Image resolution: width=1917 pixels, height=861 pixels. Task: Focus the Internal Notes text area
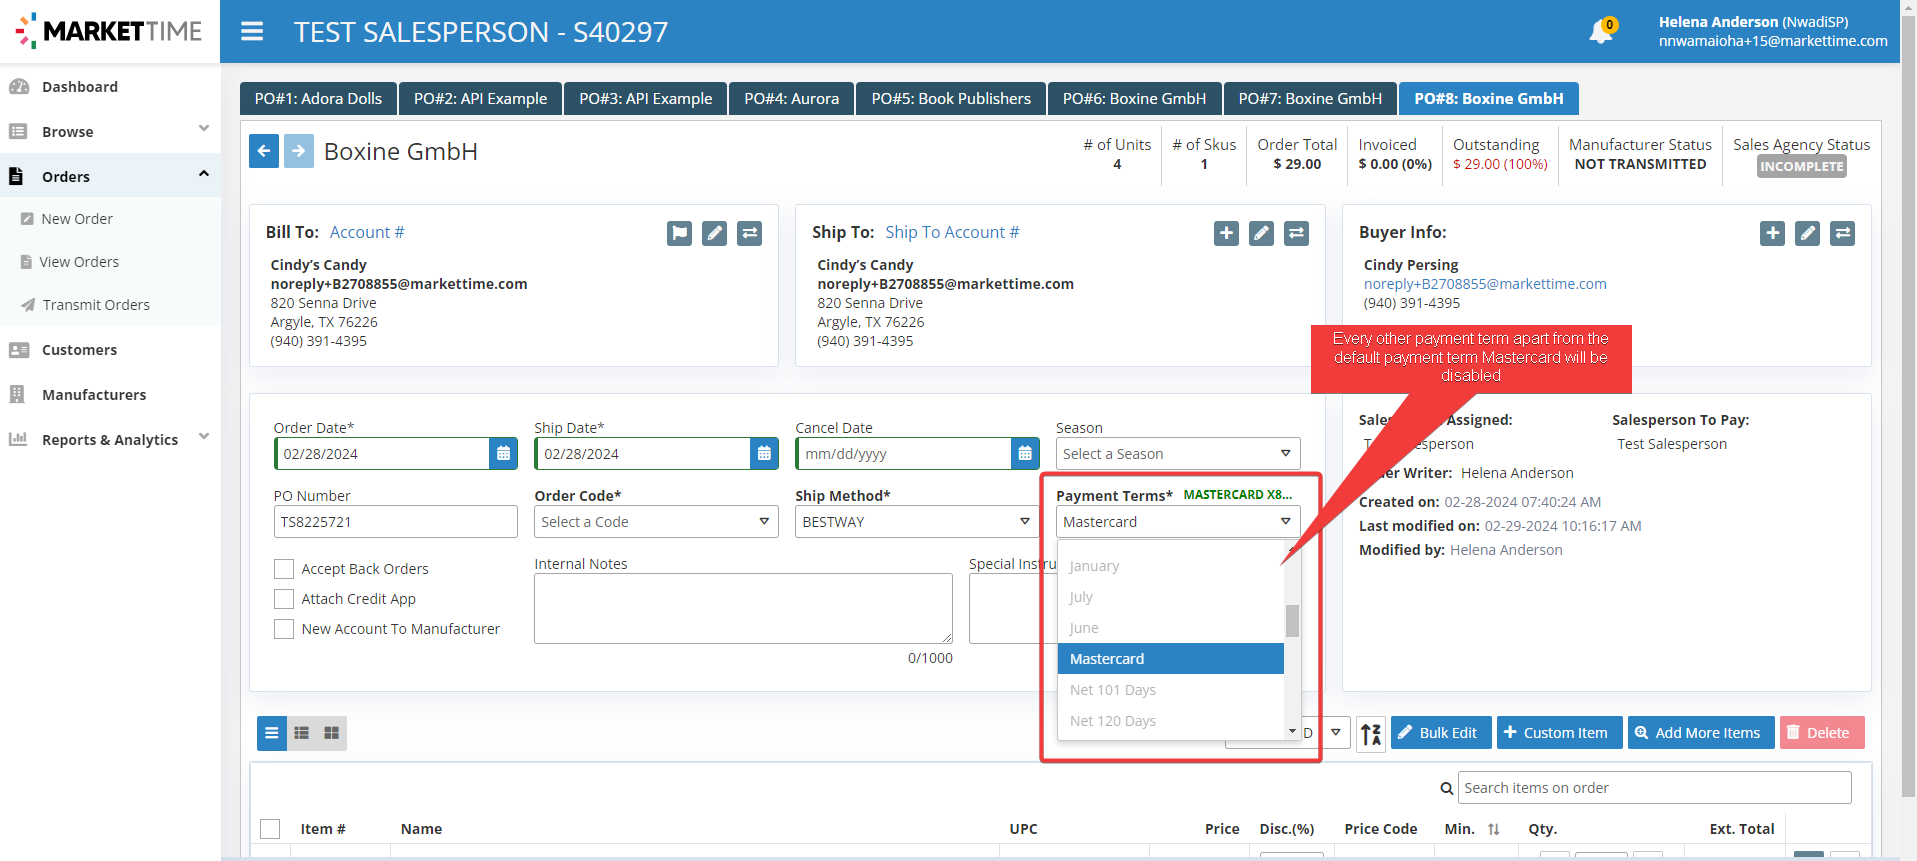[743, 608]
